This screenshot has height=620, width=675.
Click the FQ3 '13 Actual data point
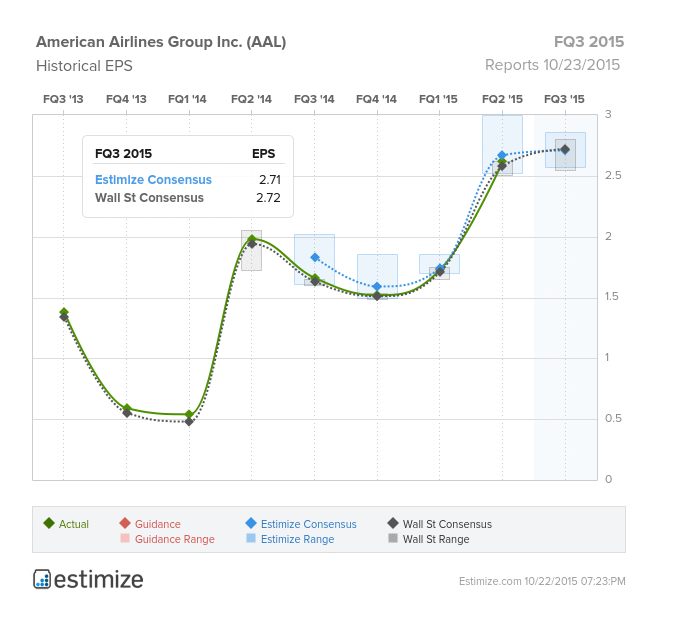tap(64, 312)
